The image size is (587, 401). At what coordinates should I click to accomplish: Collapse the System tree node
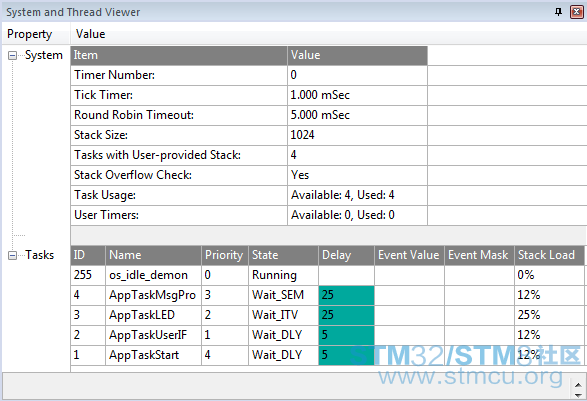[x=12, y=55]
